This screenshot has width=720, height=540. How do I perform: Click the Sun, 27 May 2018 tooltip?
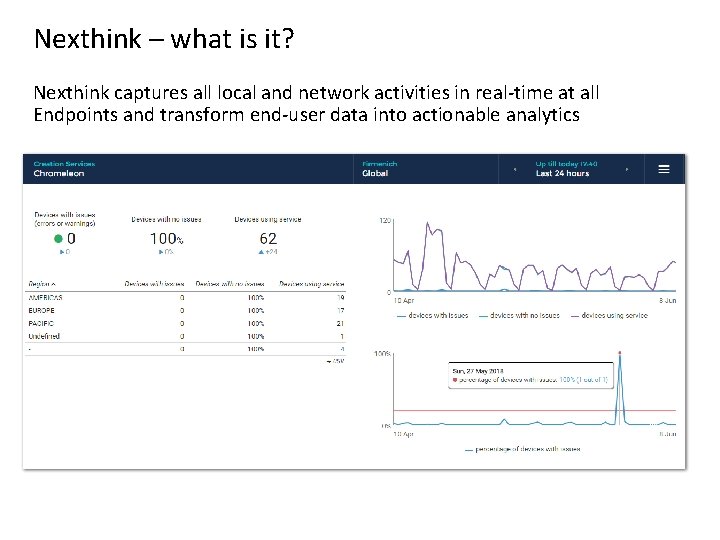tap(531, 376)
